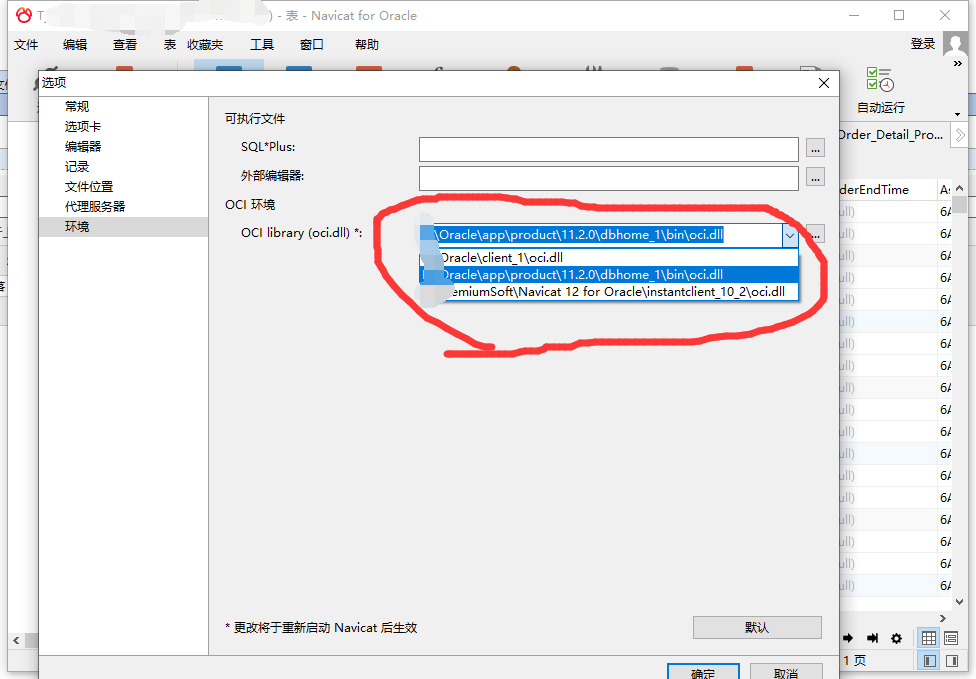Browse for 外部编辑器 executable
Screen dimensions: 976x679
(815, 177)
